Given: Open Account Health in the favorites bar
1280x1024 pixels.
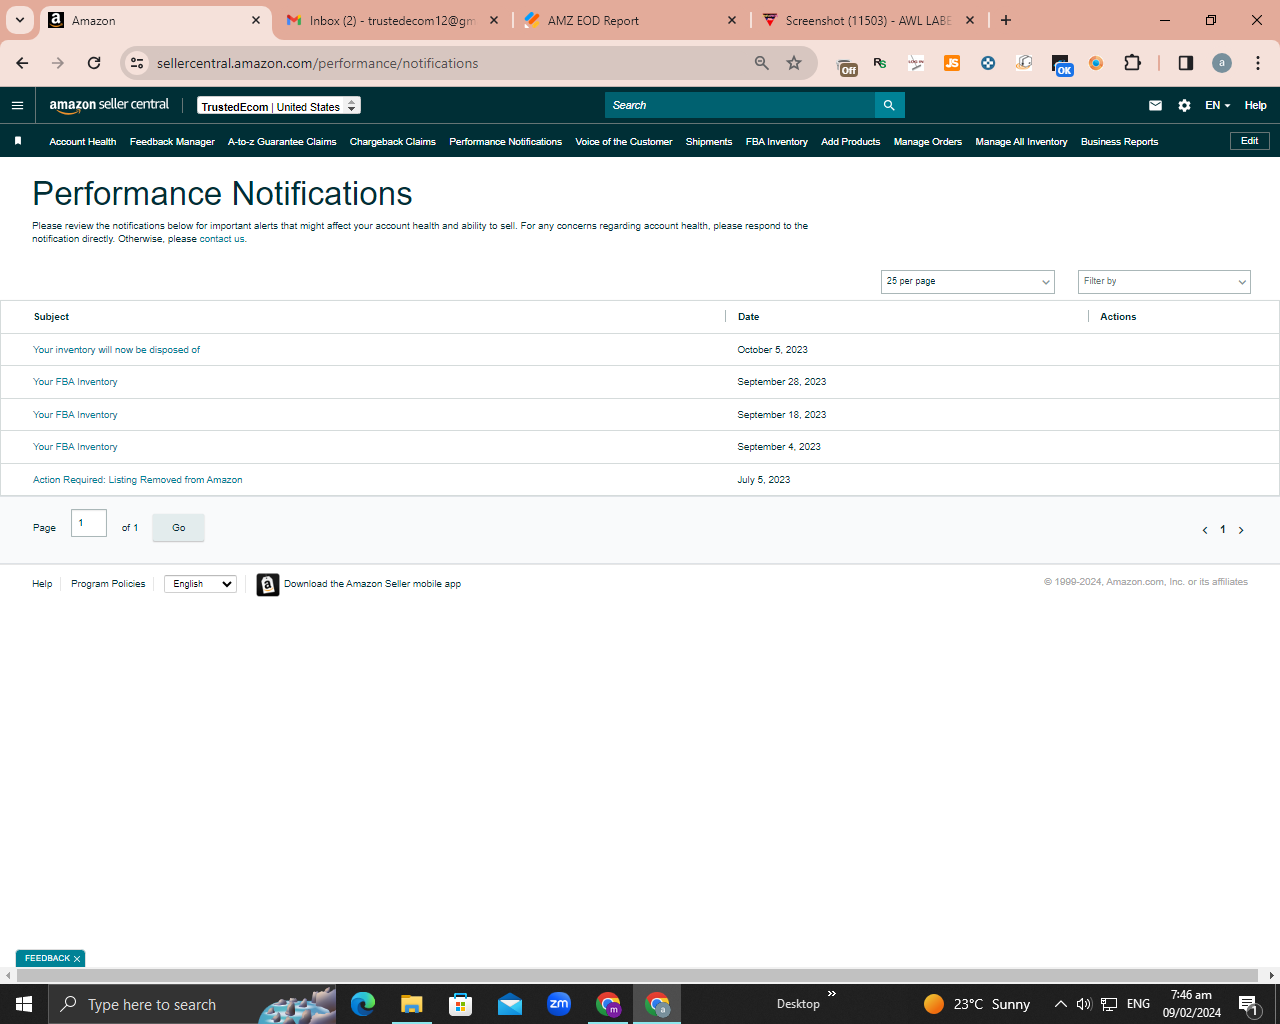Looking at the screenshot, I should coord(83,142).
